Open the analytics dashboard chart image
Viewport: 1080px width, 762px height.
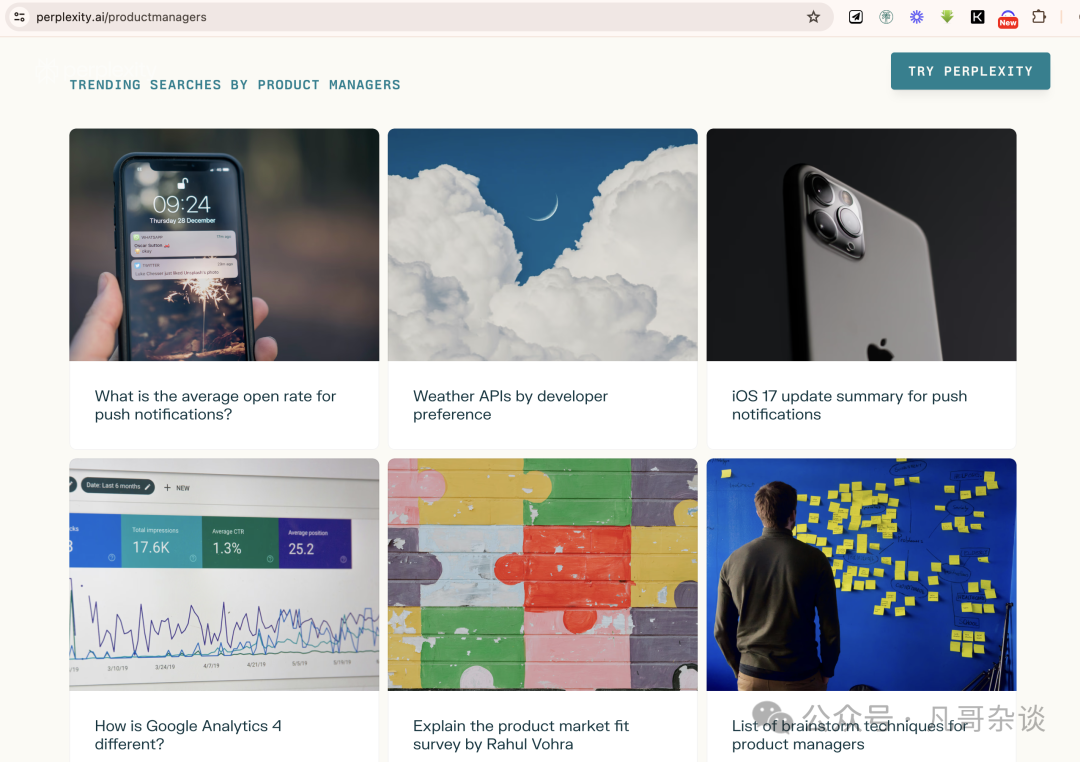point(224,575)
